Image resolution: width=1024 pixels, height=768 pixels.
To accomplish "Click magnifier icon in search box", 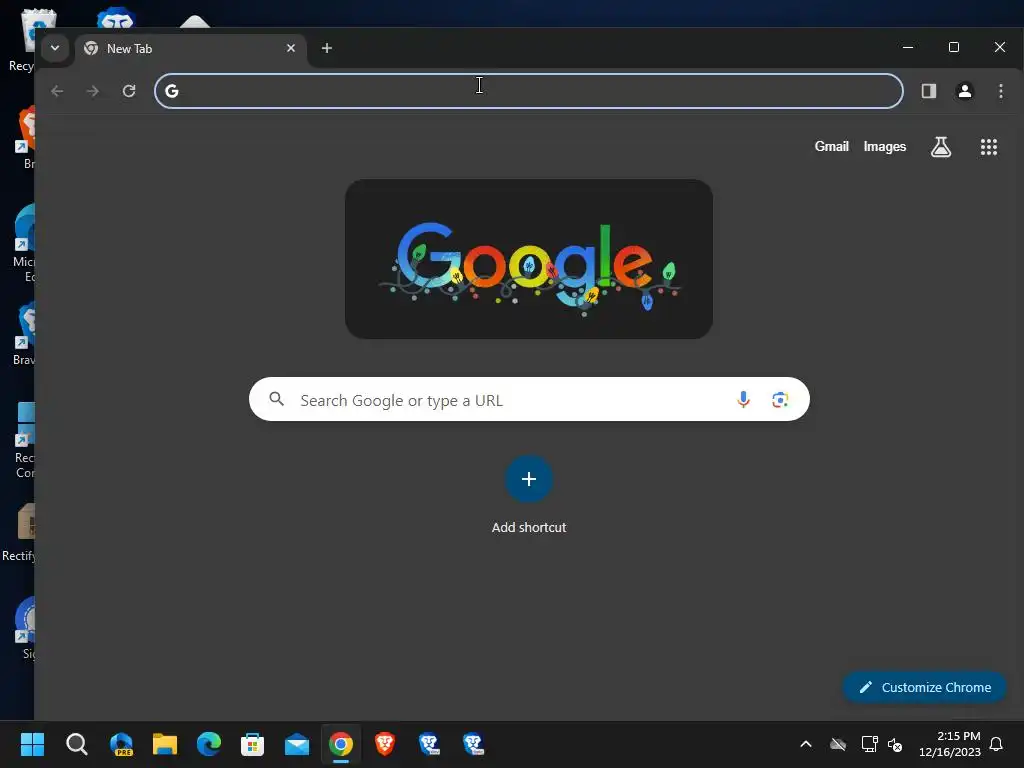I will [277, 399].
